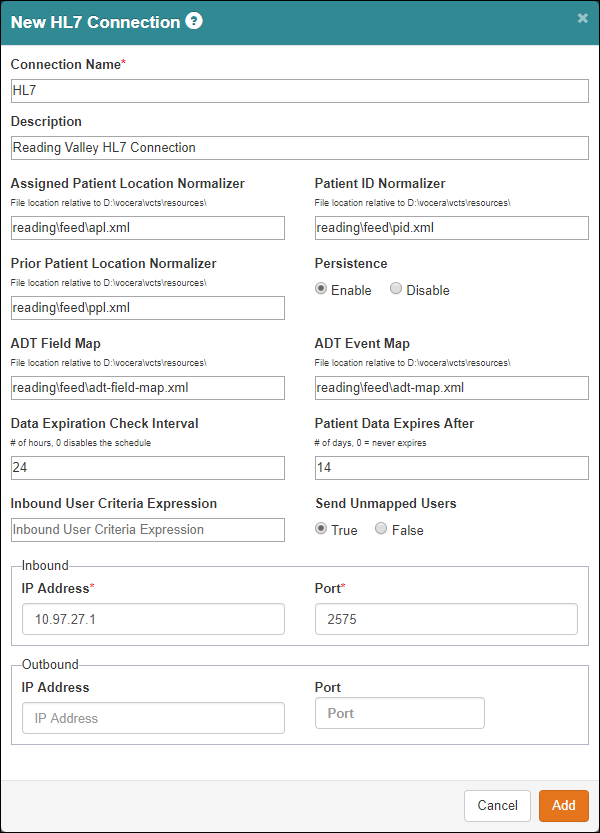The width and height of the screenshot is (600, 833).
Task: Focus the Connection Name field
Action: (300, 91)
